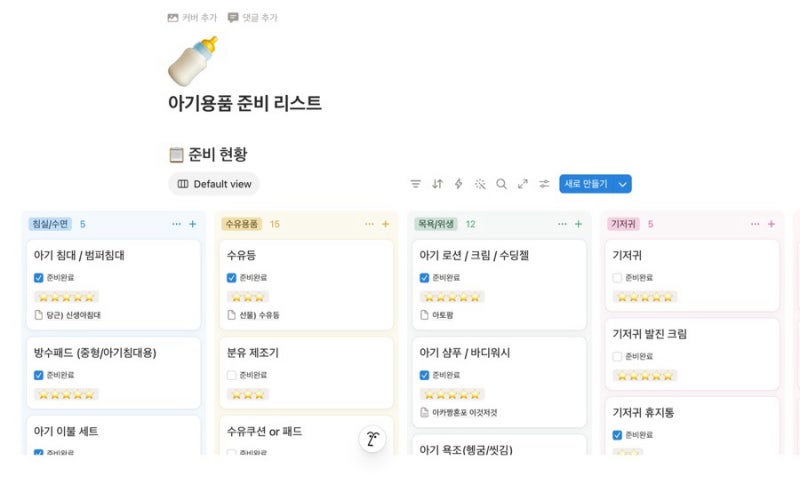800x484 pixels.
Task: Click page icon next to 당근) 신생아침대
Action: point(38,315)
